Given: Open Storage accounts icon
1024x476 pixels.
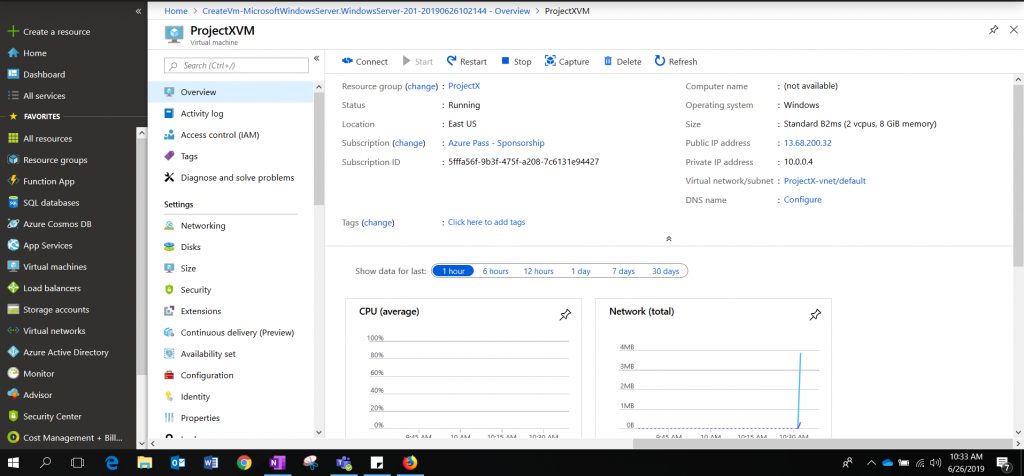Looking at the screenshot, I should point(12,309).
